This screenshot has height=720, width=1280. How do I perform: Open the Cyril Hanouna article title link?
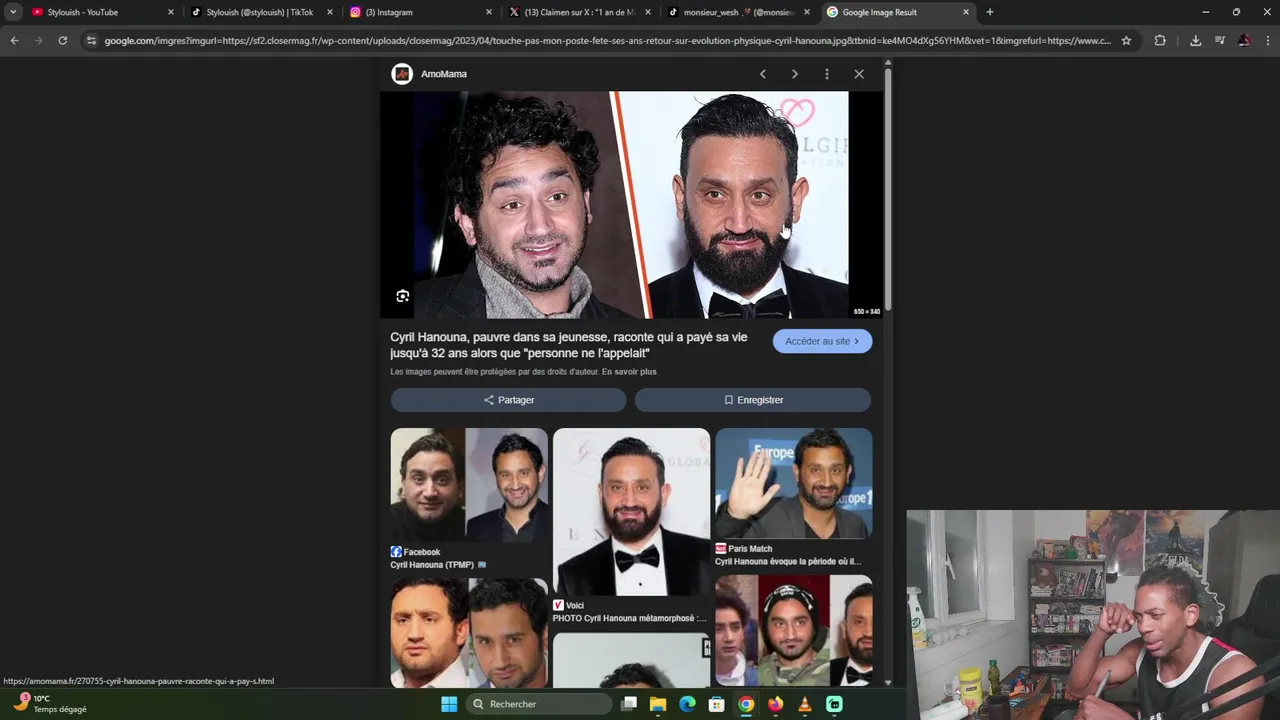point(569,345)
